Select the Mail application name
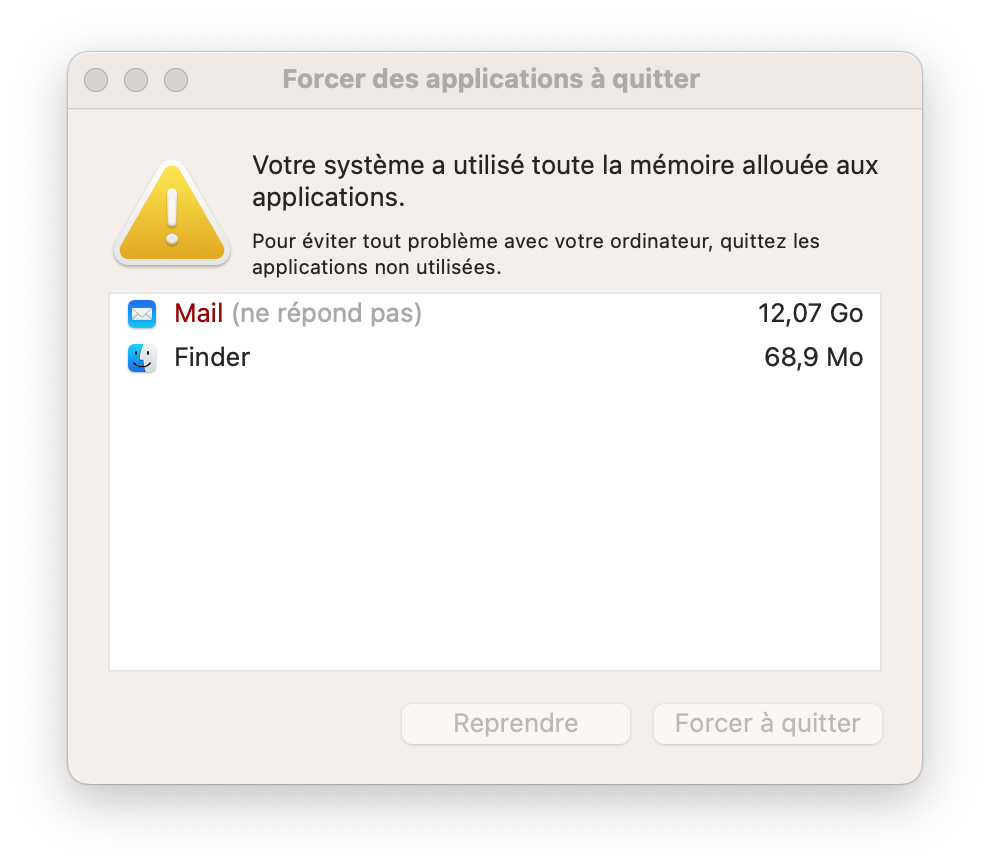Viewport: 990px width, 868px height. [x=198, y=314]
